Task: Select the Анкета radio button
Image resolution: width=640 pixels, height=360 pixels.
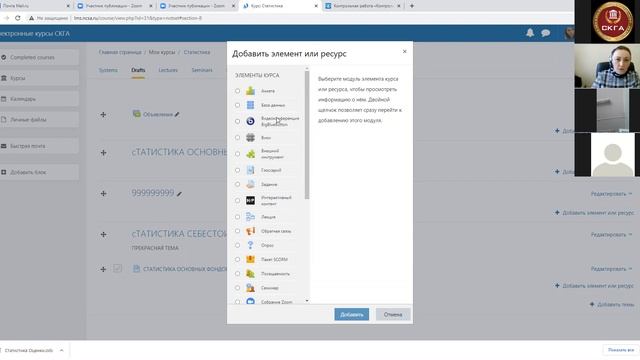Action: (238, 91)
